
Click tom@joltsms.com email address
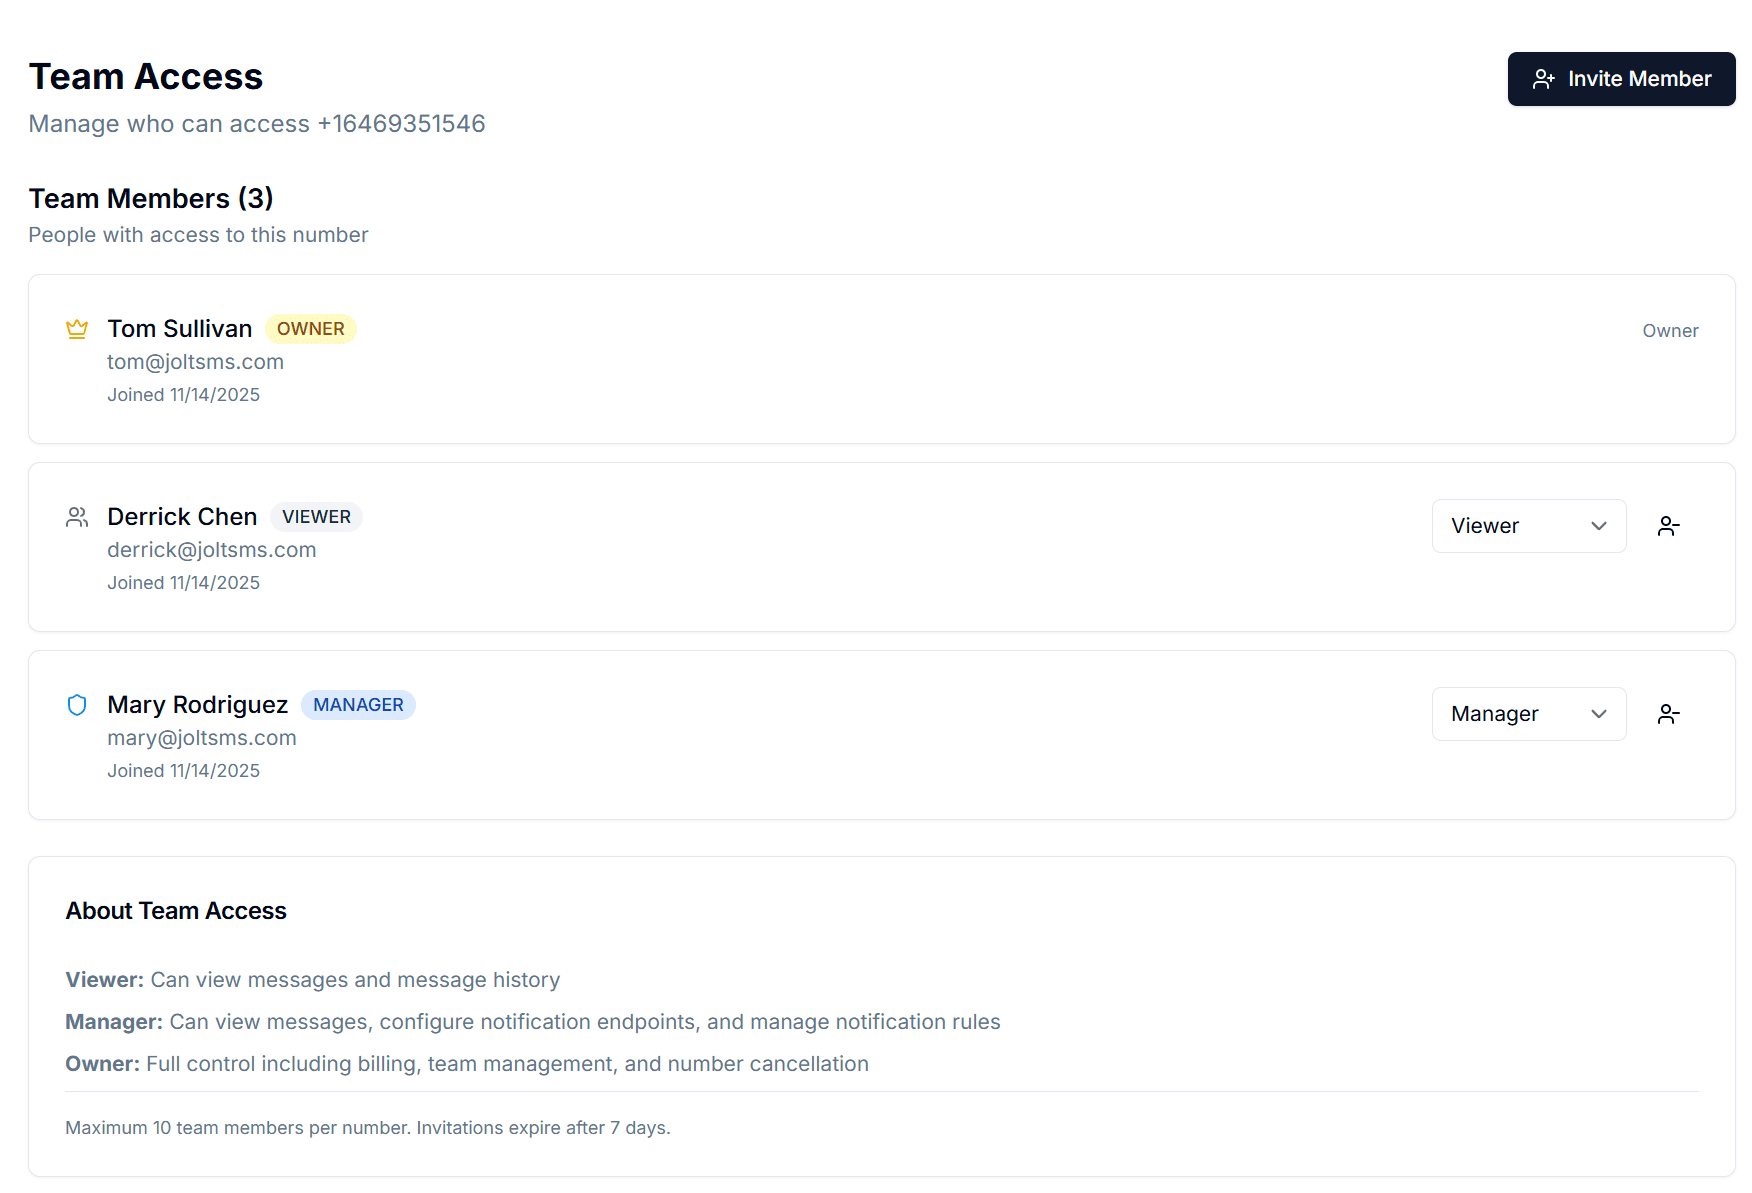(x=195, y=362)
